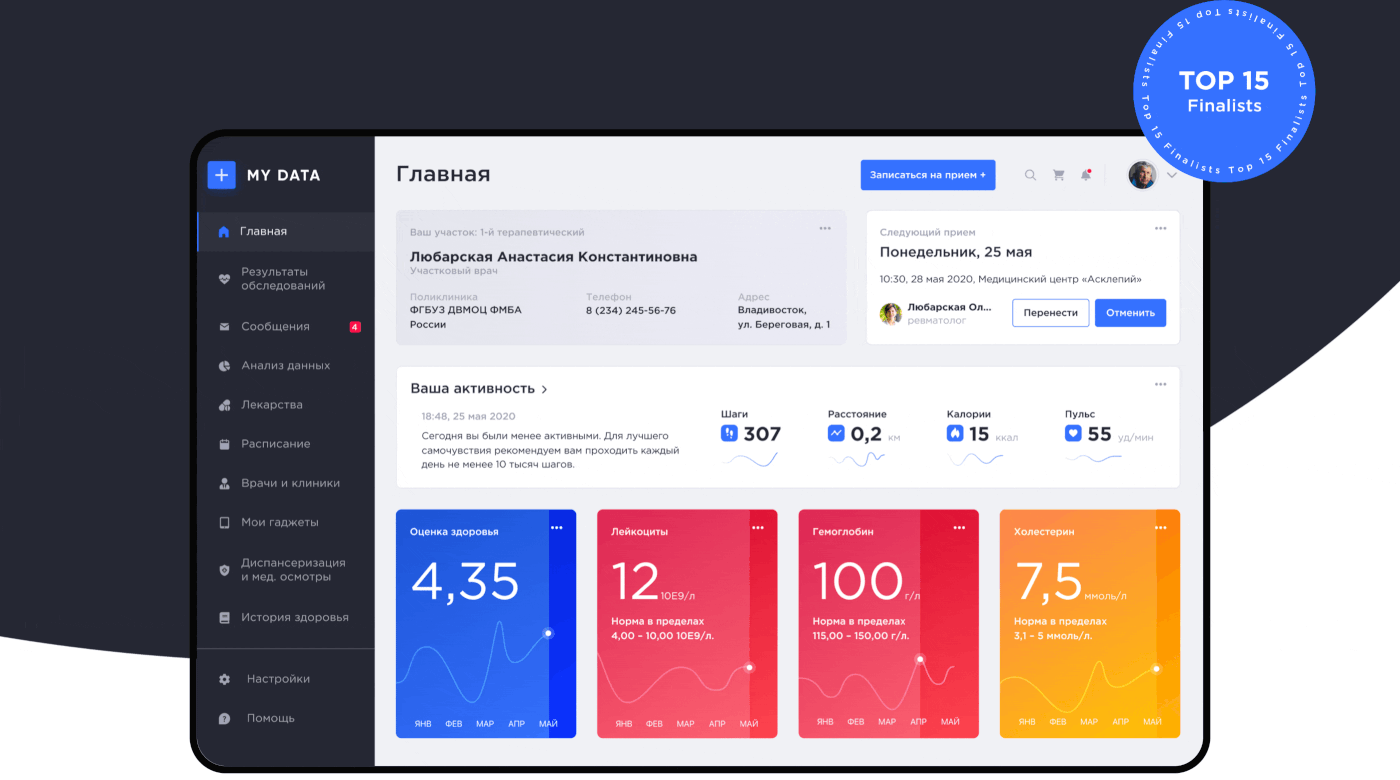Click the shield icon beside Диспансеризация
The image size is (1400, 780).
[x=224, y=570]
